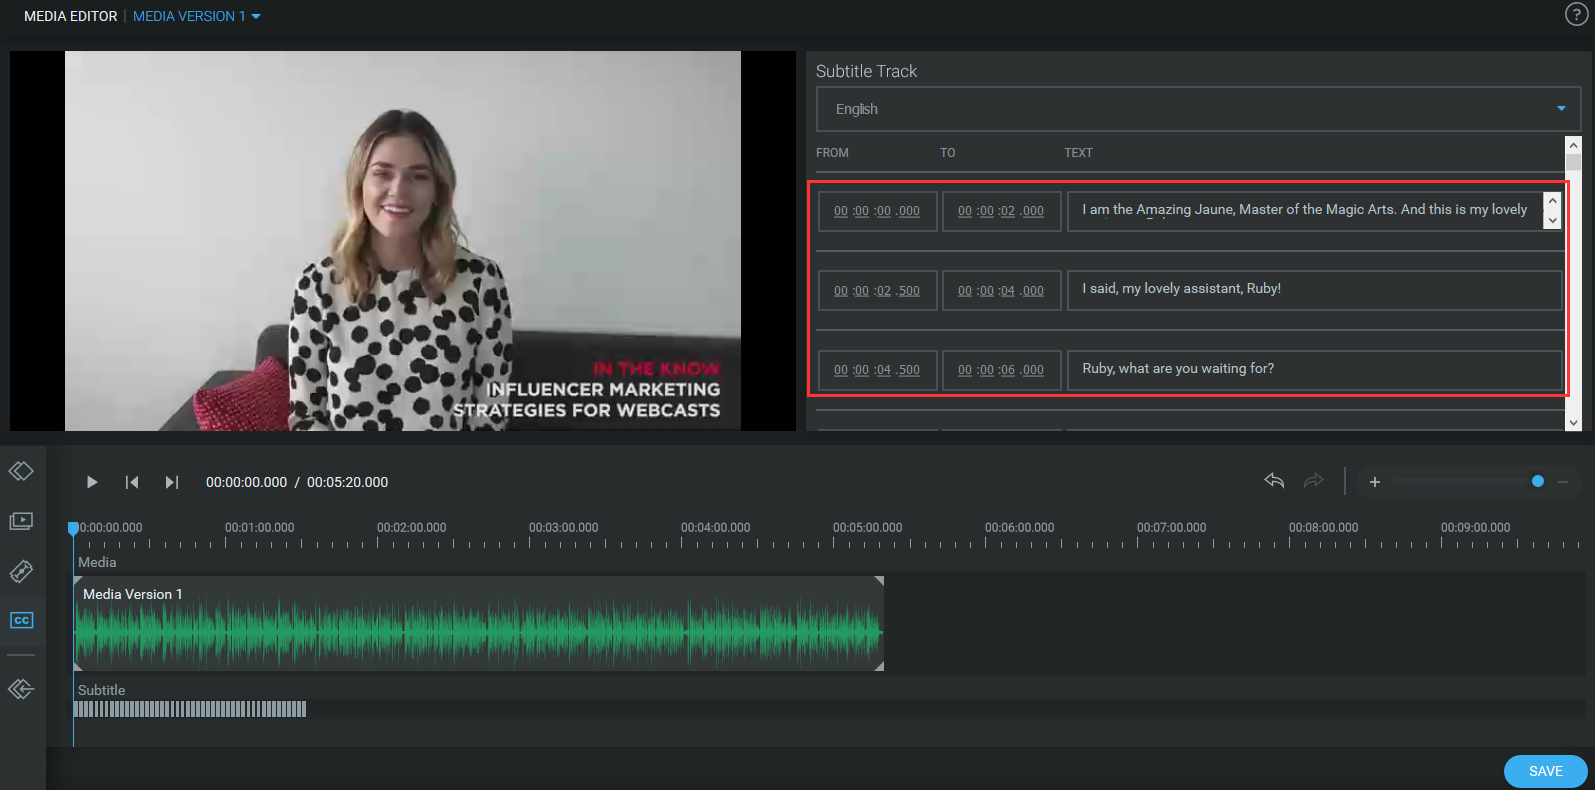This screenshot has height=790, width=1595.
Task: Jump to the previous frame marker
Action: tap(132, 482)
